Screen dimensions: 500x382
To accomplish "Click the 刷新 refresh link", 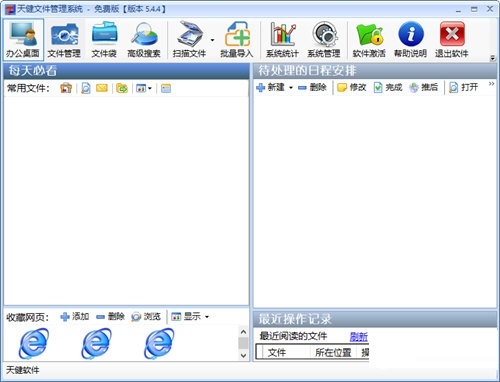I will click(x=359, y=336).
